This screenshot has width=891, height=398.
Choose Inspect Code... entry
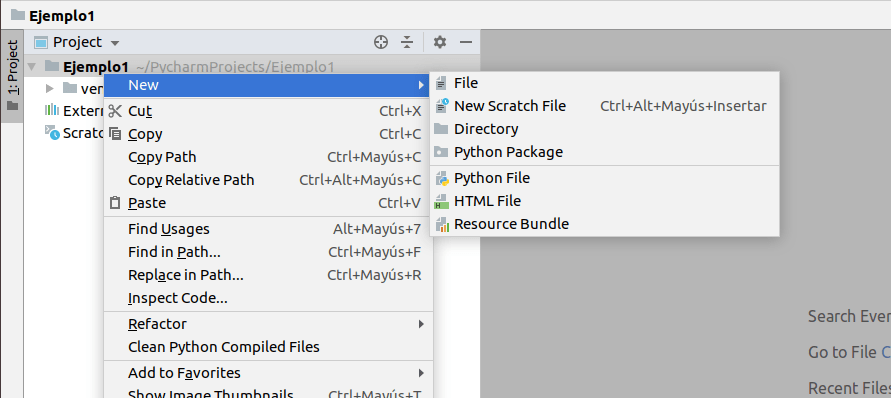click(x=268, y=298)
